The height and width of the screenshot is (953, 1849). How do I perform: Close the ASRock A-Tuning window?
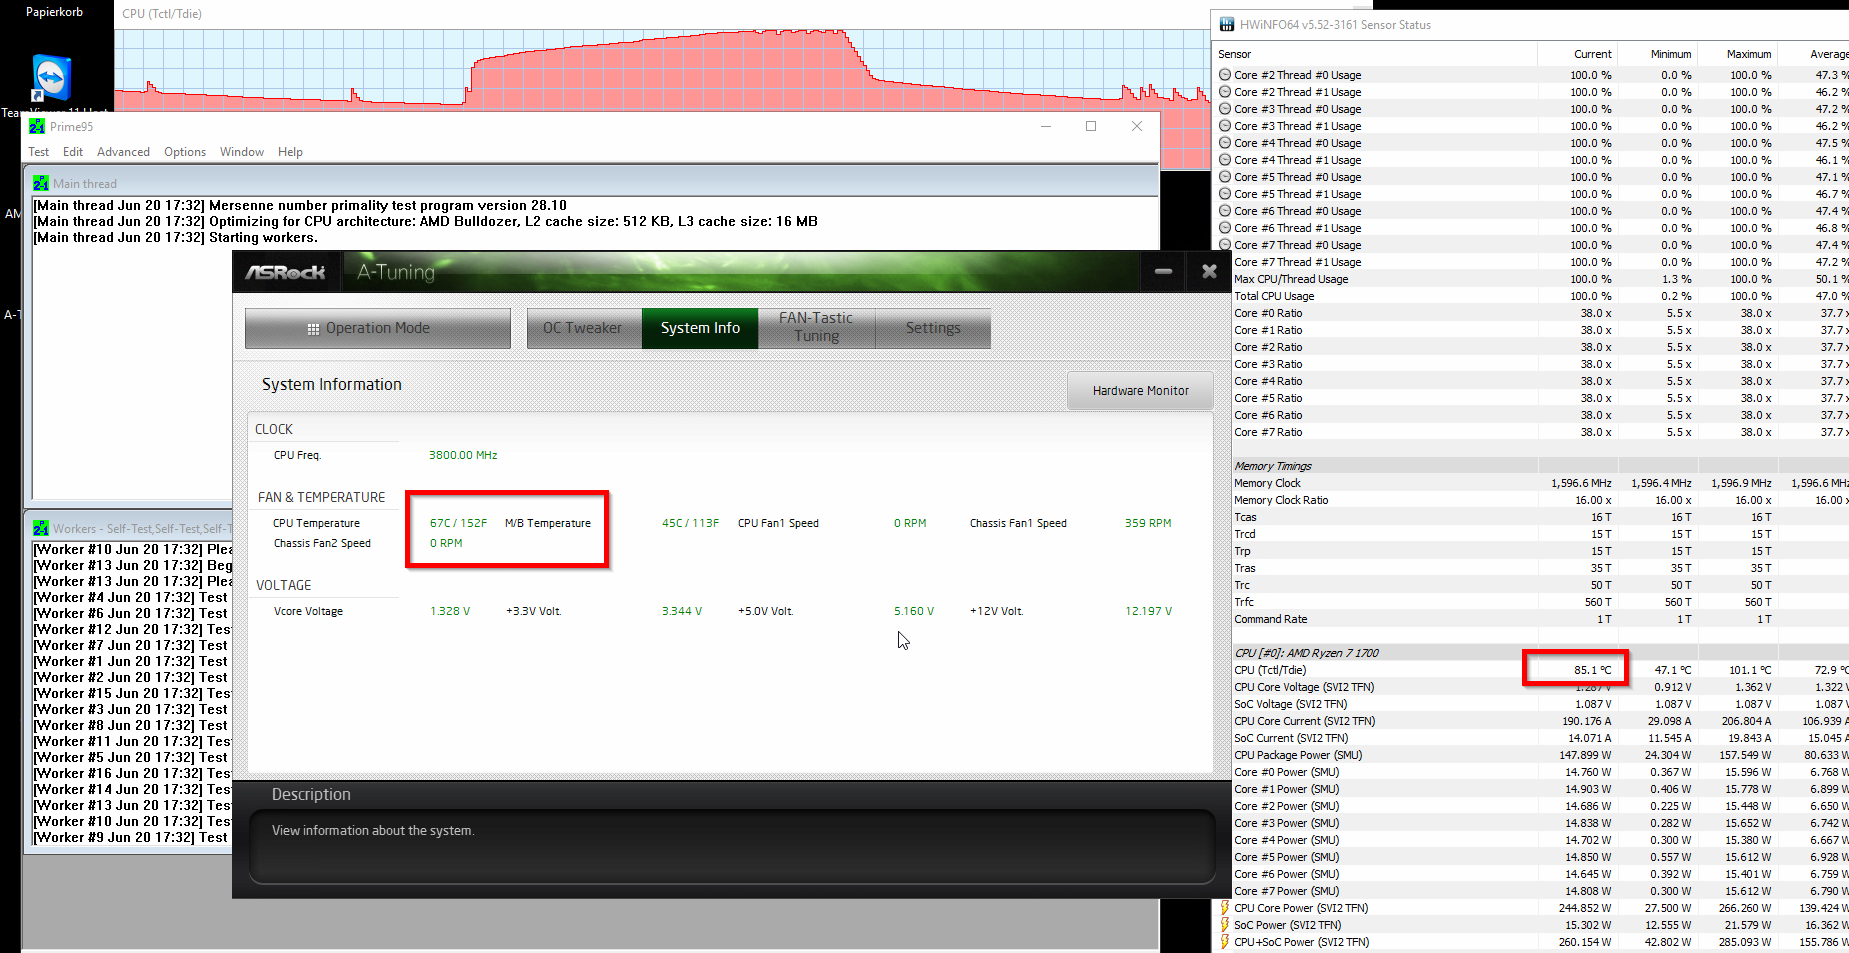point(1209,271)
